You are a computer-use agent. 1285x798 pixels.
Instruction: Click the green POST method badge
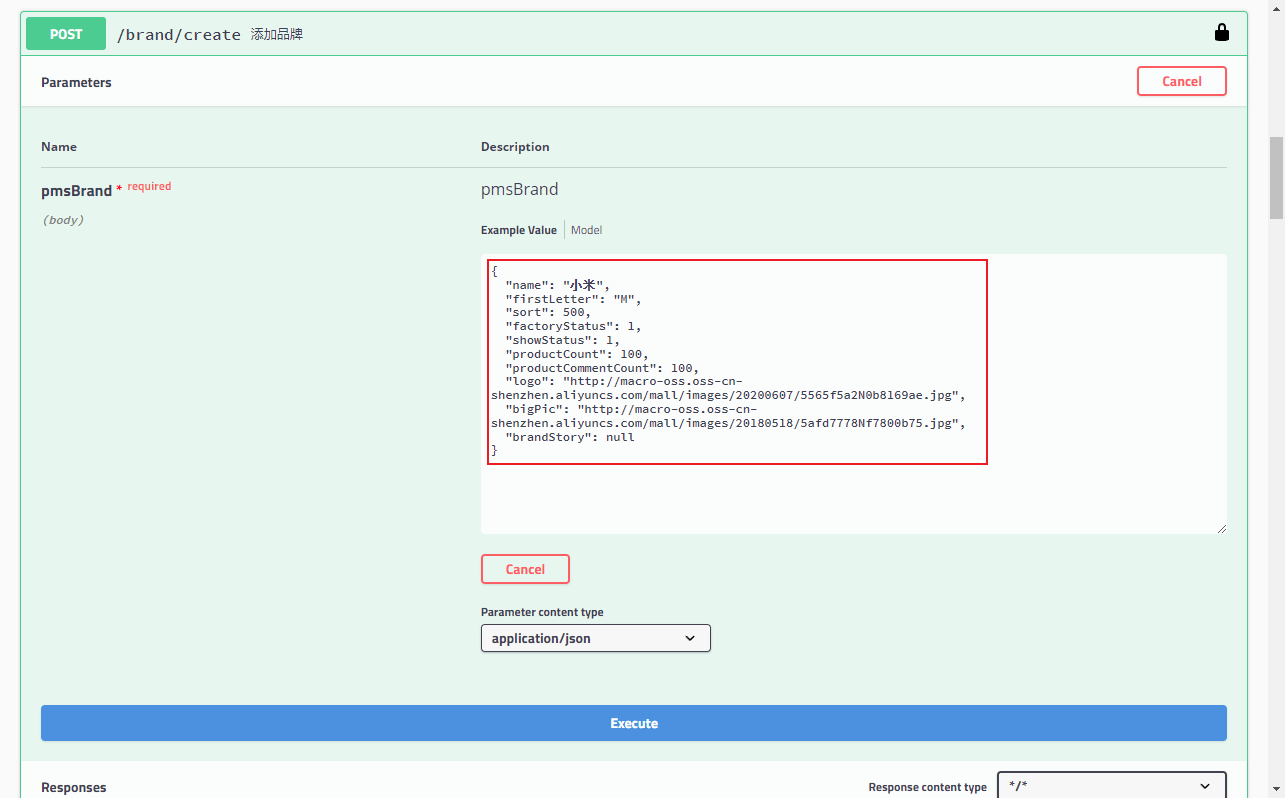66,34
